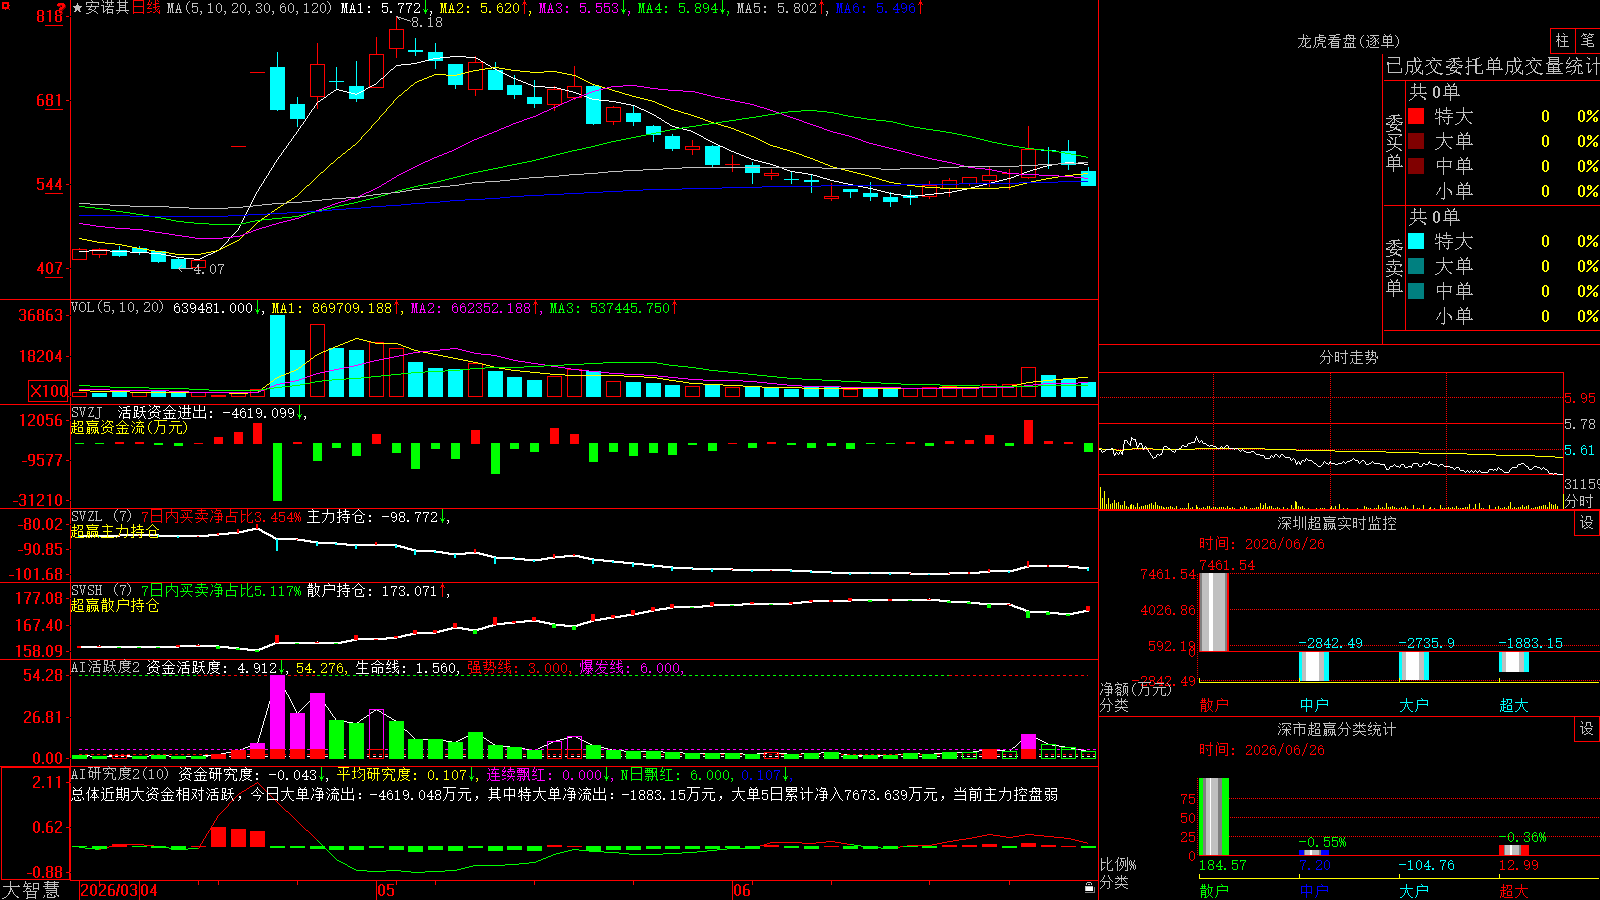The image size is (1600, 900).
Task: Click the 安诺其 stock name
Action: click(x=107, y=8)
